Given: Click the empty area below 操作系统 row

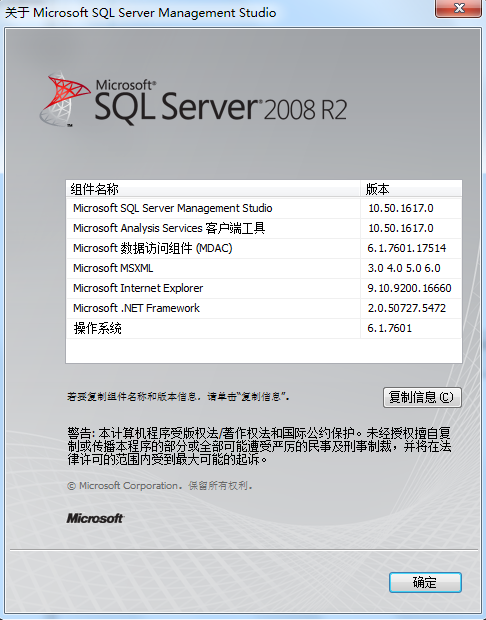Looking at the screenshot, I should 264,351.
